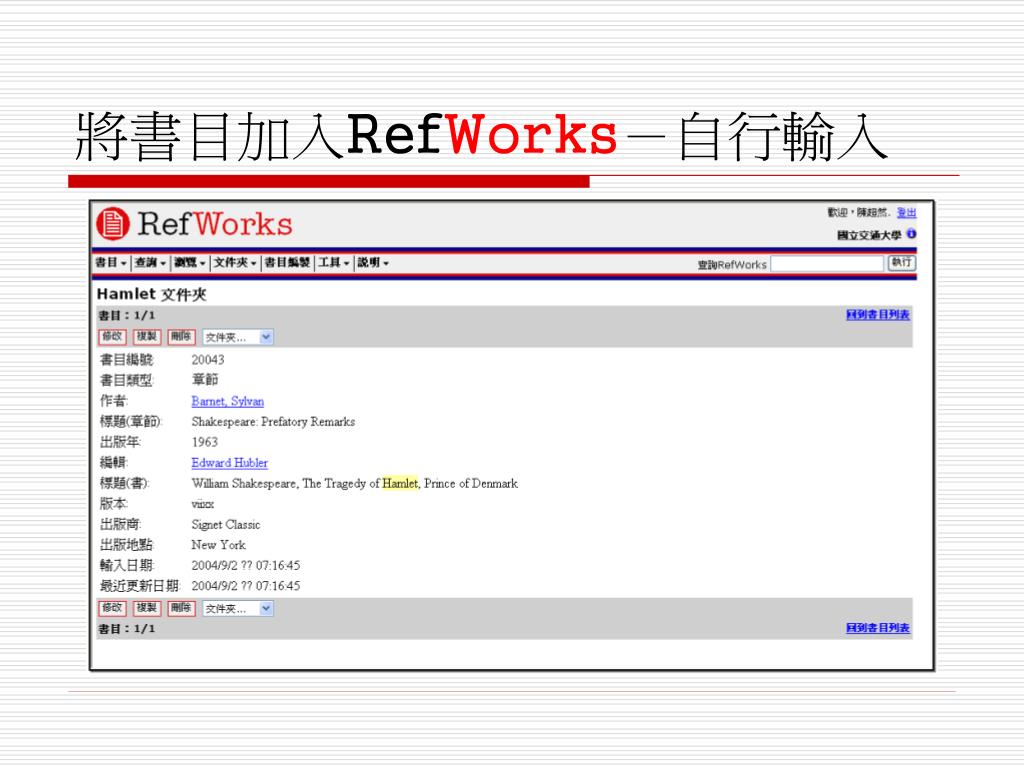
Task: Open the 說明 menu
Action: [373, 263]
